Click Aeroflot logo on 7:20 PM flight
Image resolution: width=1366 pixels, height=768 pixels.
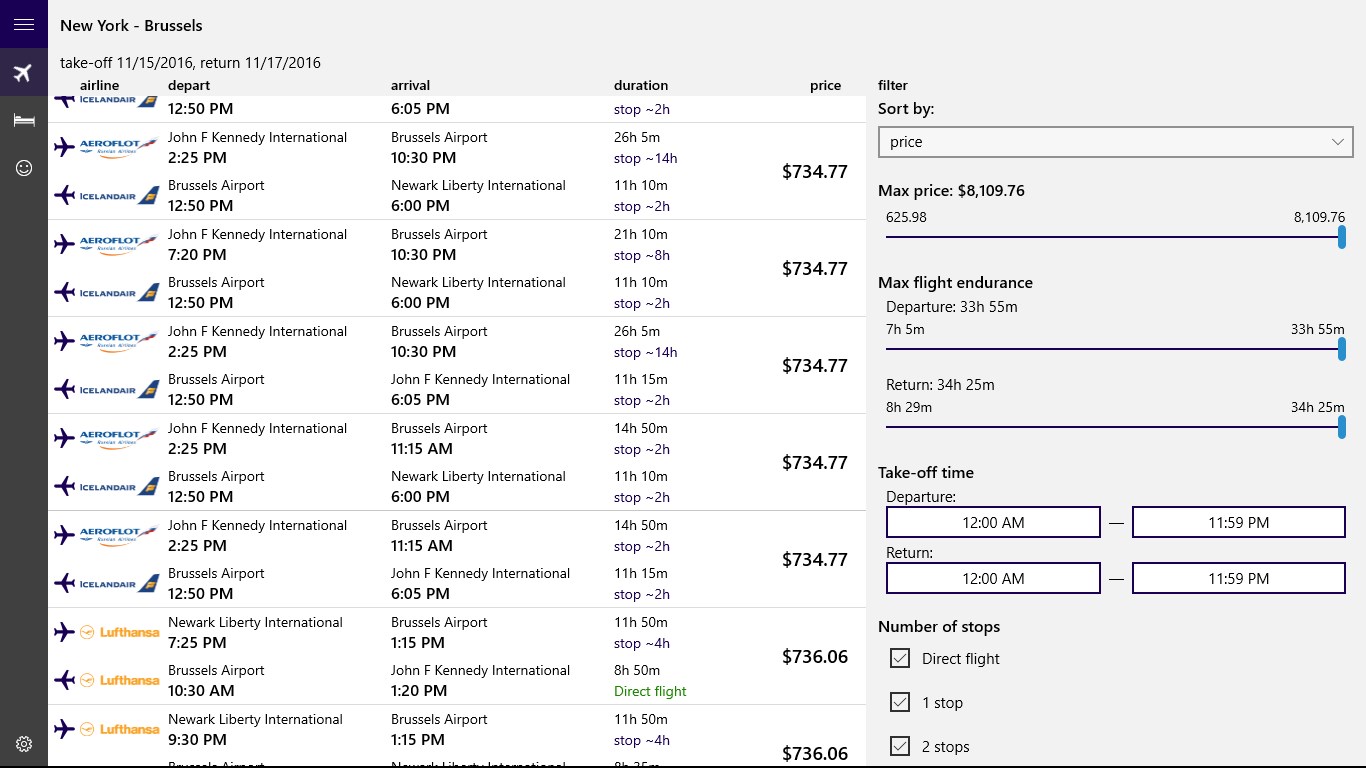(119, 244)
